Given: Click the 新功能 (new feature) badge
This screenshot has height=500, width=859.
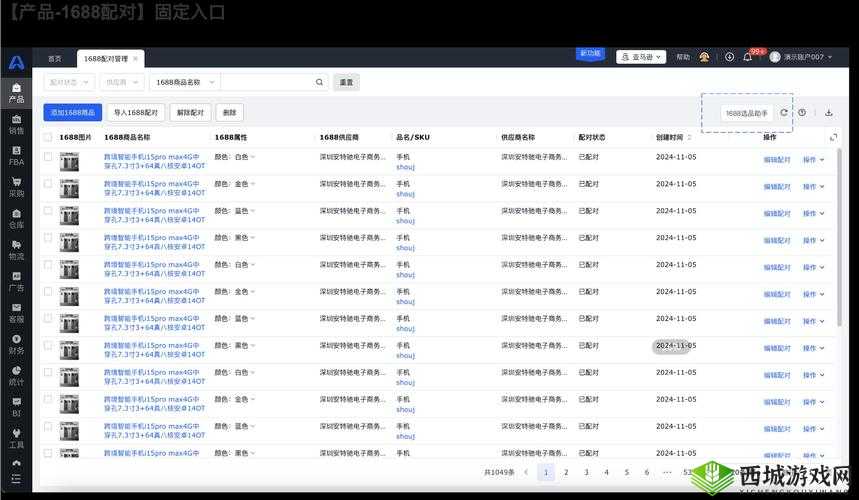Looking at the screenshot, I should (590, 54).
